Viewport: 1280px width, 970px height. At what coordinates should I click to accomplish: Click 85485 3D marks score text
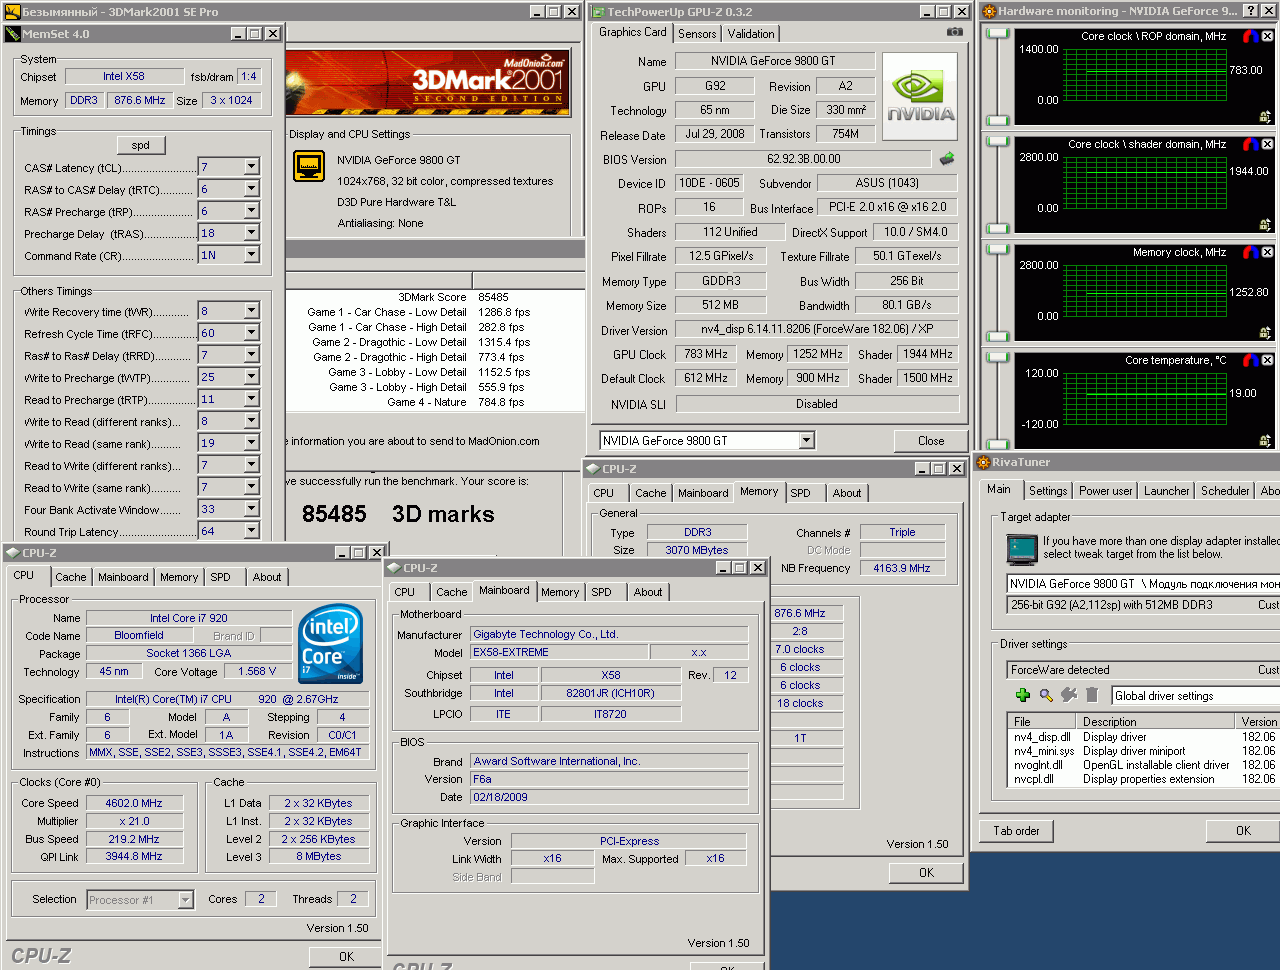click(398, 514)
